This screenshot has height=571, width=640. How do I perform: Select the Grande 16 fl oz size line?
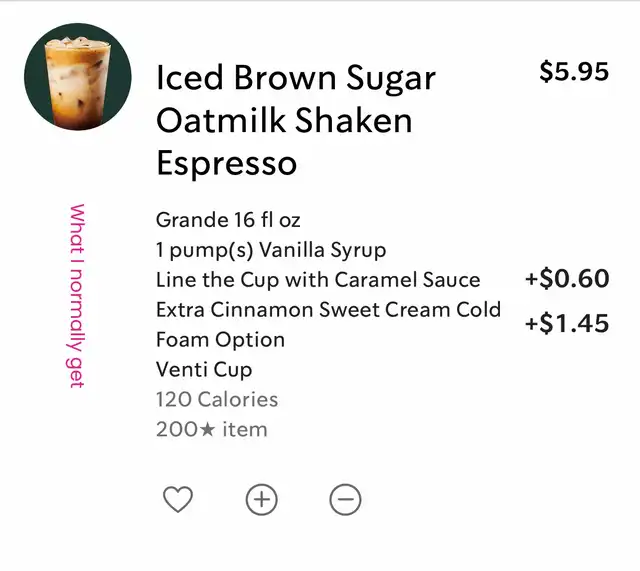228,219
